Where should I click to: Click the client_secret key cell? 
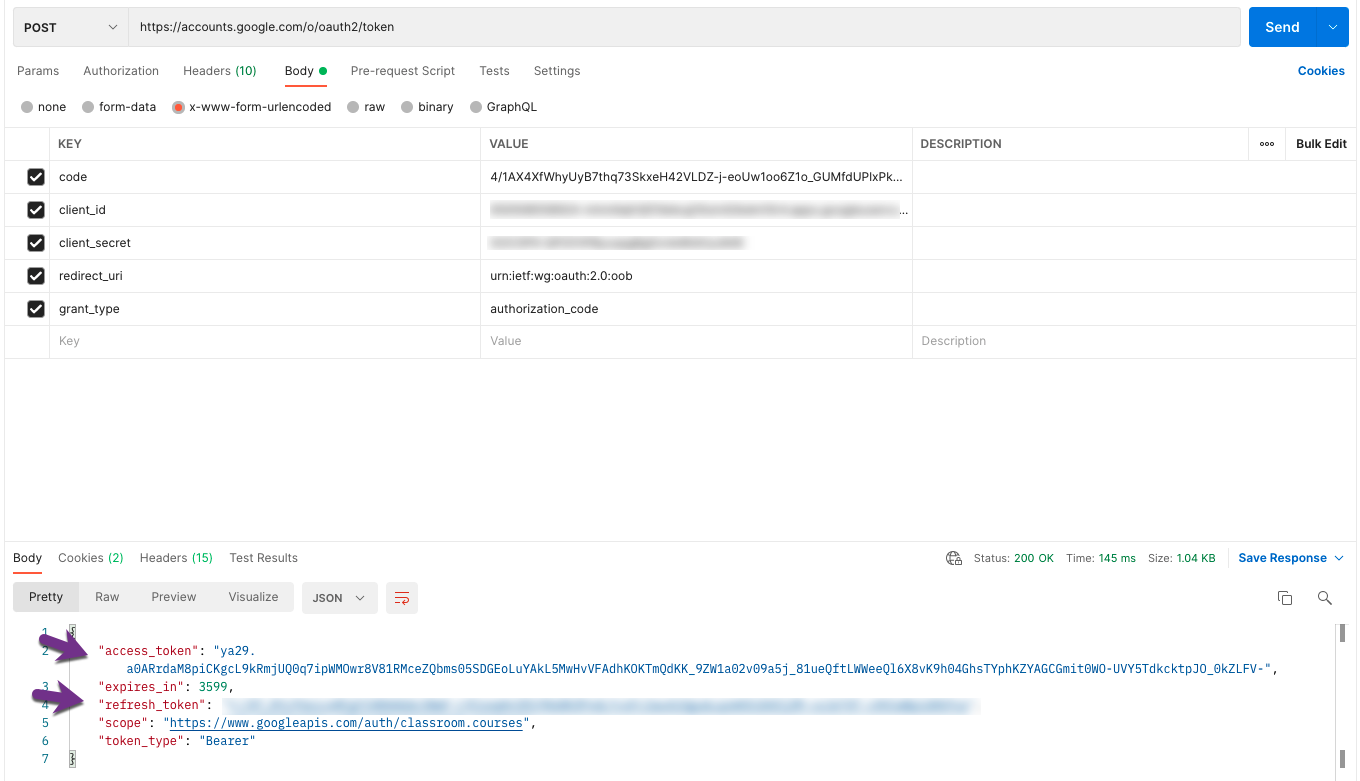click(265, 243)
